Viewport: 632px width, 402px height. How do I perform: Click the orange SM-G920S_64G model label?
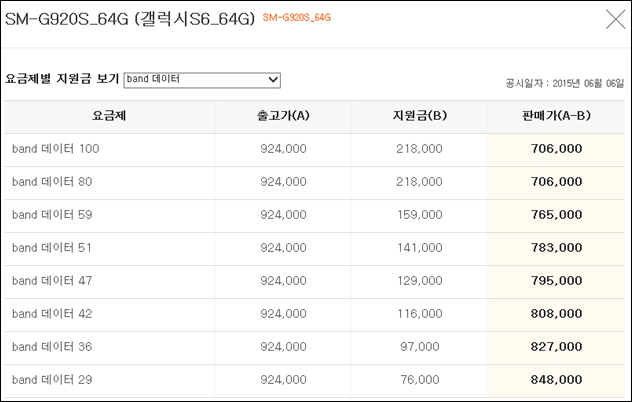pyautogui.click(x=297, y=18)
